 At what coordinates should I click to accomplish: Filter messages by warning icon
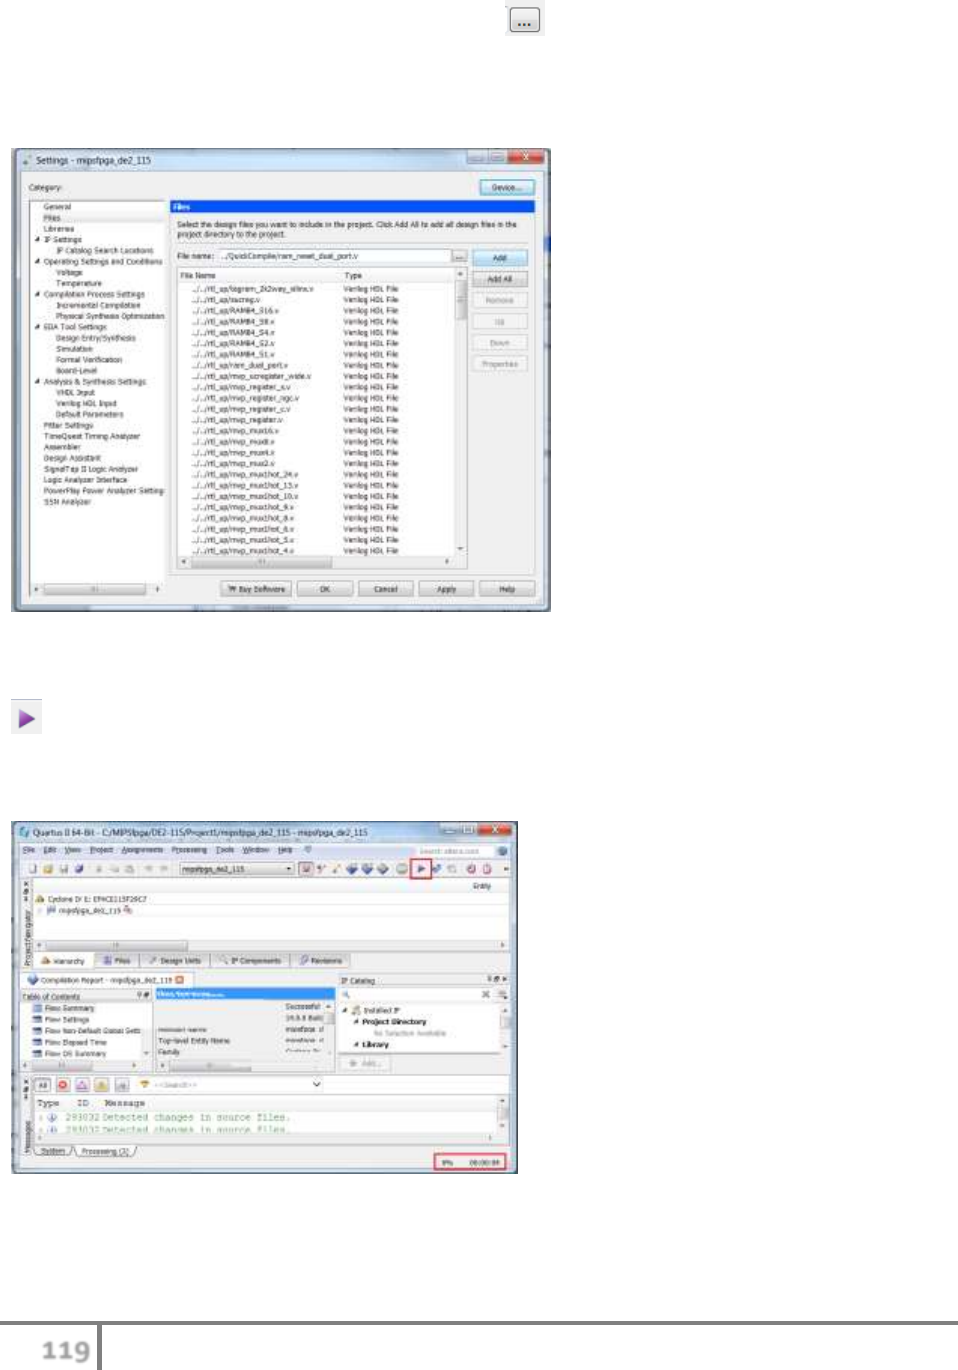click(101, 1085)
